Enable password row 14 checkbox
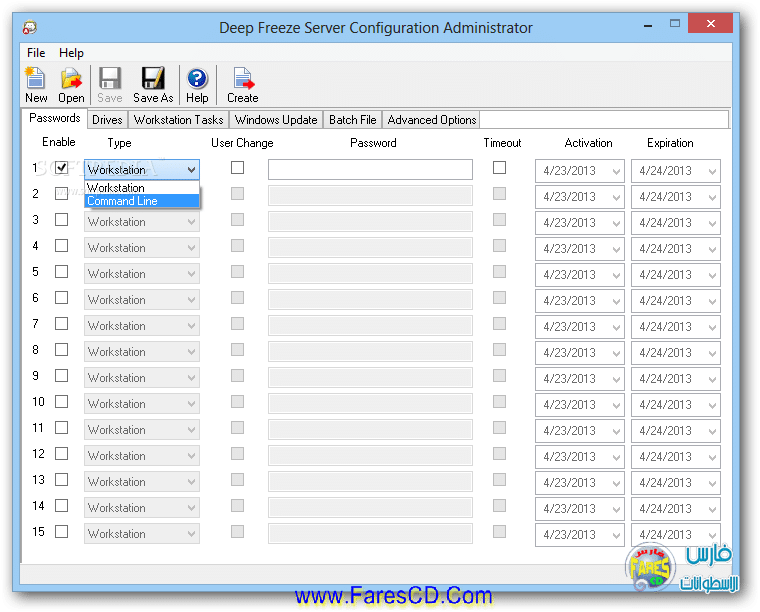Image resolution: width=760 pixels, height=612 pixels. point(62,505)
